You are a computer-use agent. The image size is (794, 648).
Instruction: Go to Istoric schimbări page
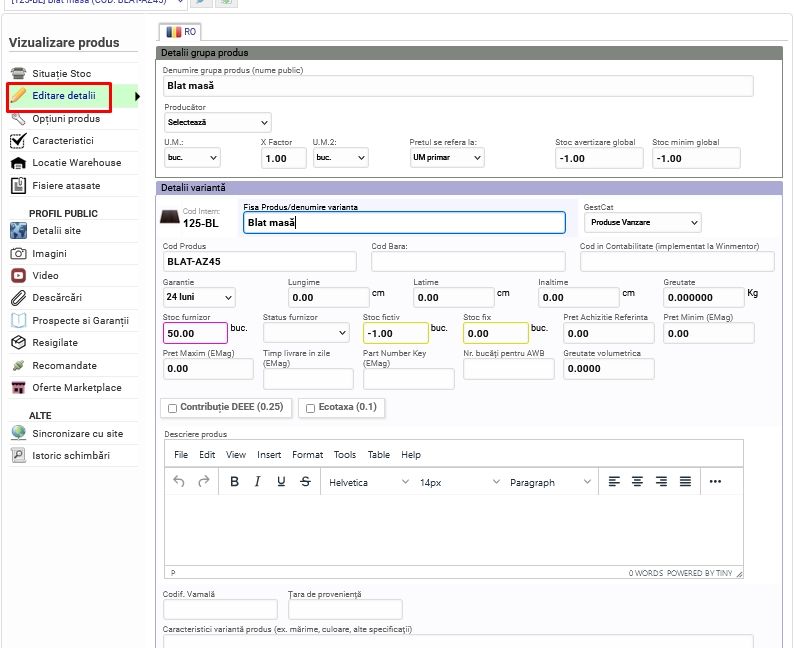tap(71, 456)
